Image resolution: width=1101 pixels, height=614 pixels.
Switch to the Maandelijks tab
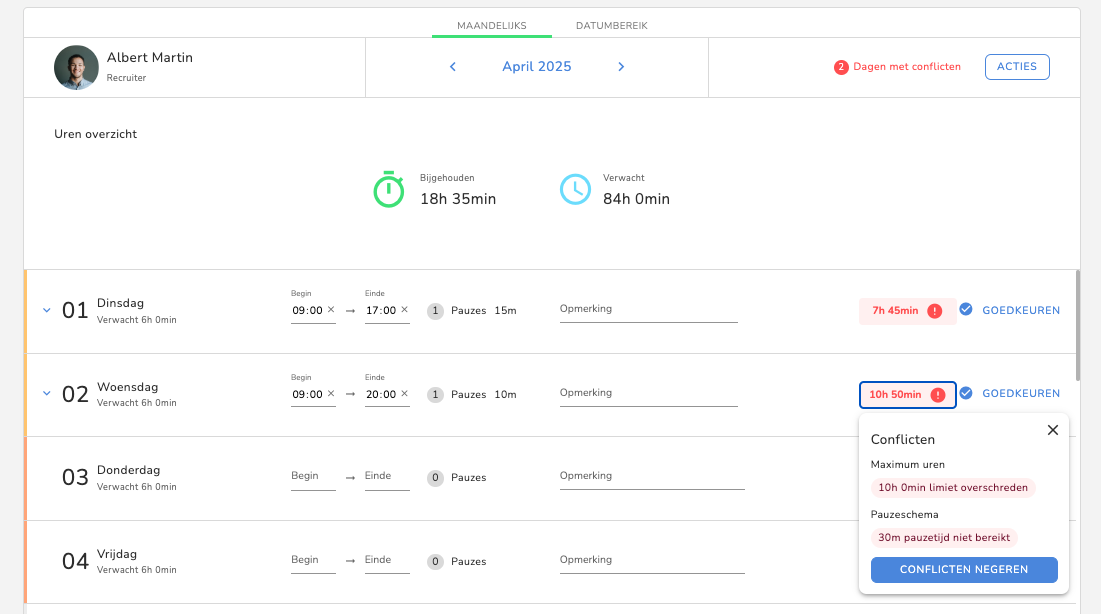click(x=492, y=25)
